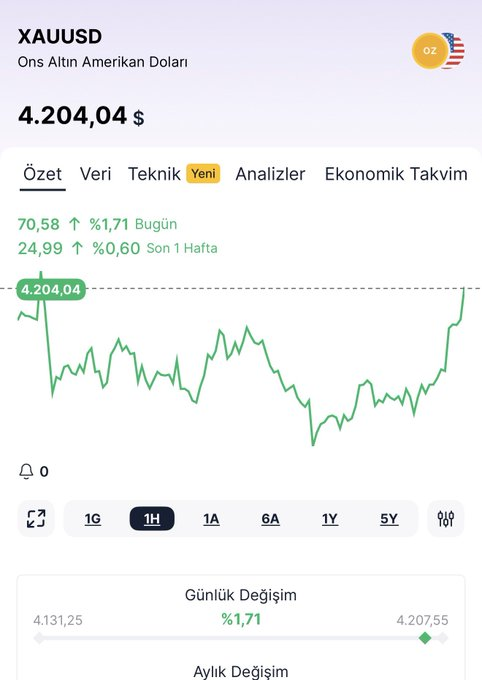Switch chart to 1Y range
Screen dimensions: 482x680
click(x=330, y=519)
